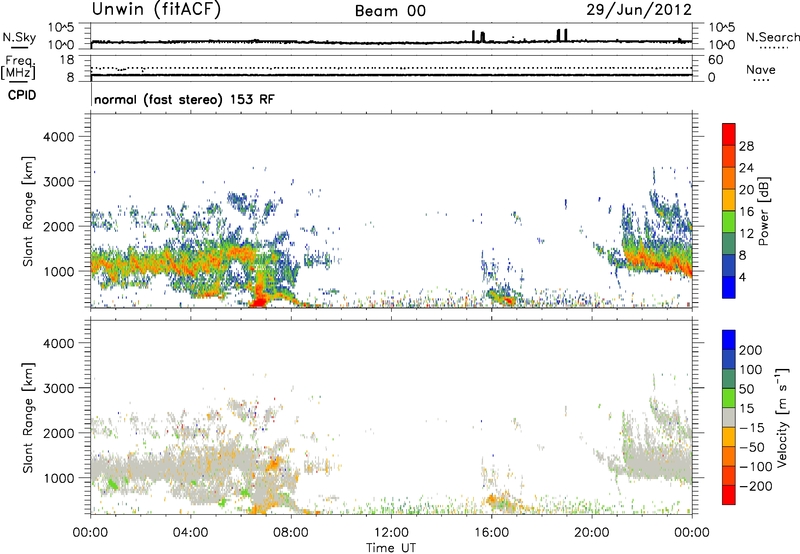Click '4000' on the power panel axis
The height and width of the screenshot is (554, 800).
[58, 137]
